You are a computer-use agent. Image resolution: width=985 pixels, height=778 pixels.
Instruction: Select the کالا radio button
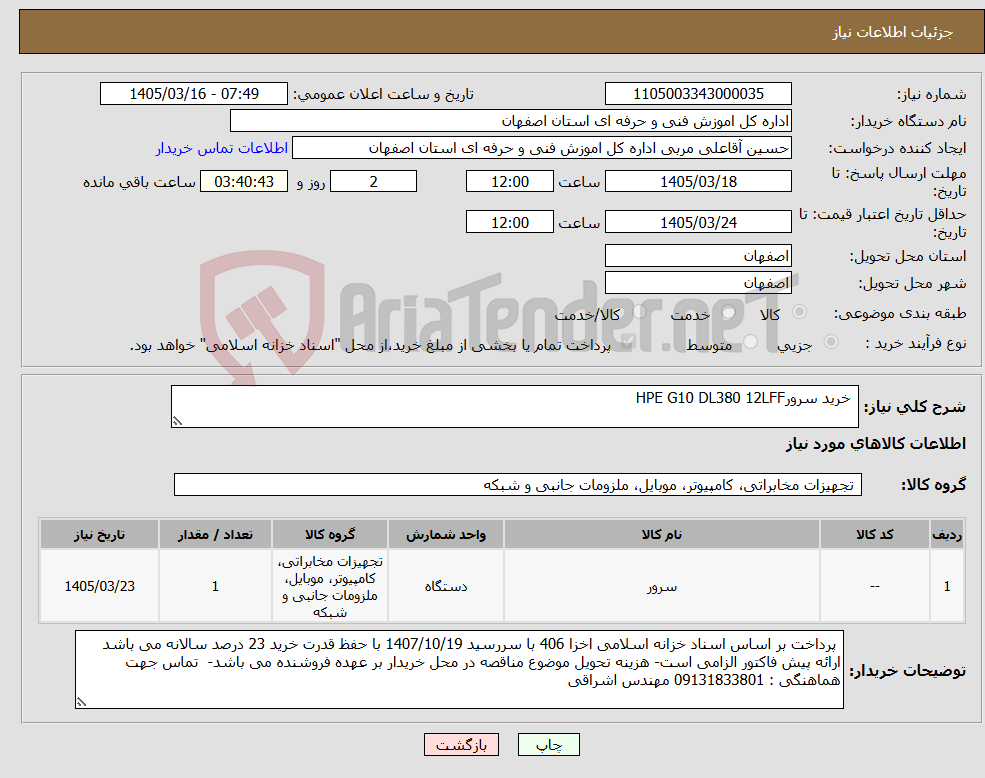[800, 312]
